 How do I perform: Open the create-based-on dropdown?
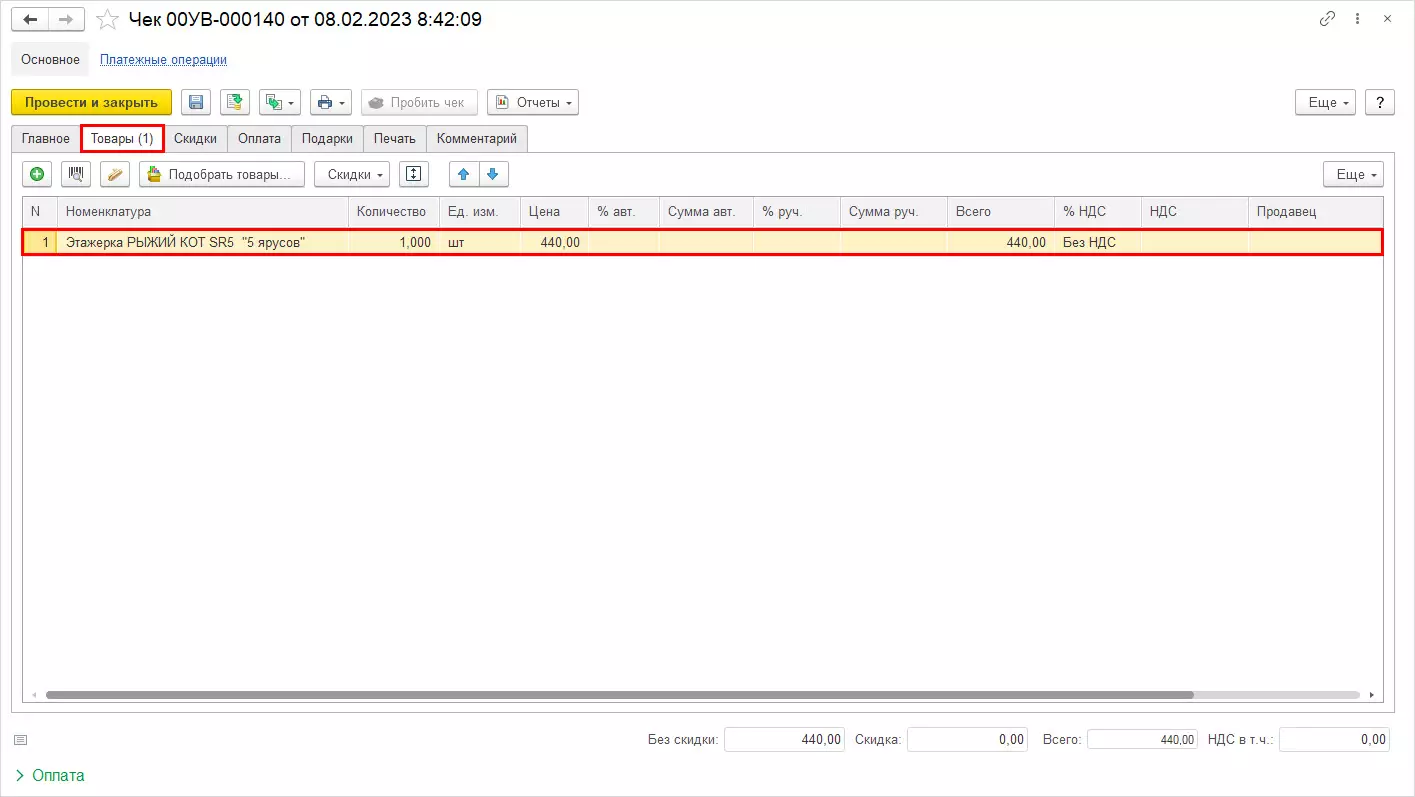(x=280, y=102)
